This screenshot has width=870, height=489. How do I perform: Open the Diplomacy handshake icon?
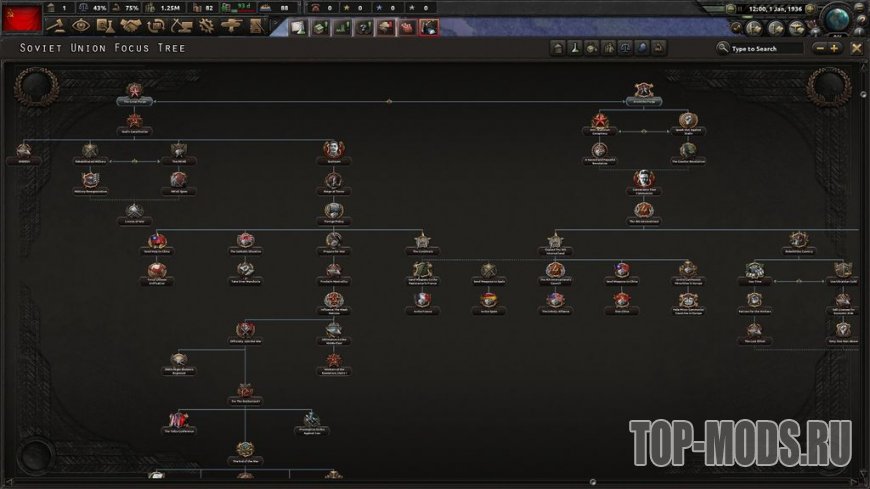click(x=131, y=26)
